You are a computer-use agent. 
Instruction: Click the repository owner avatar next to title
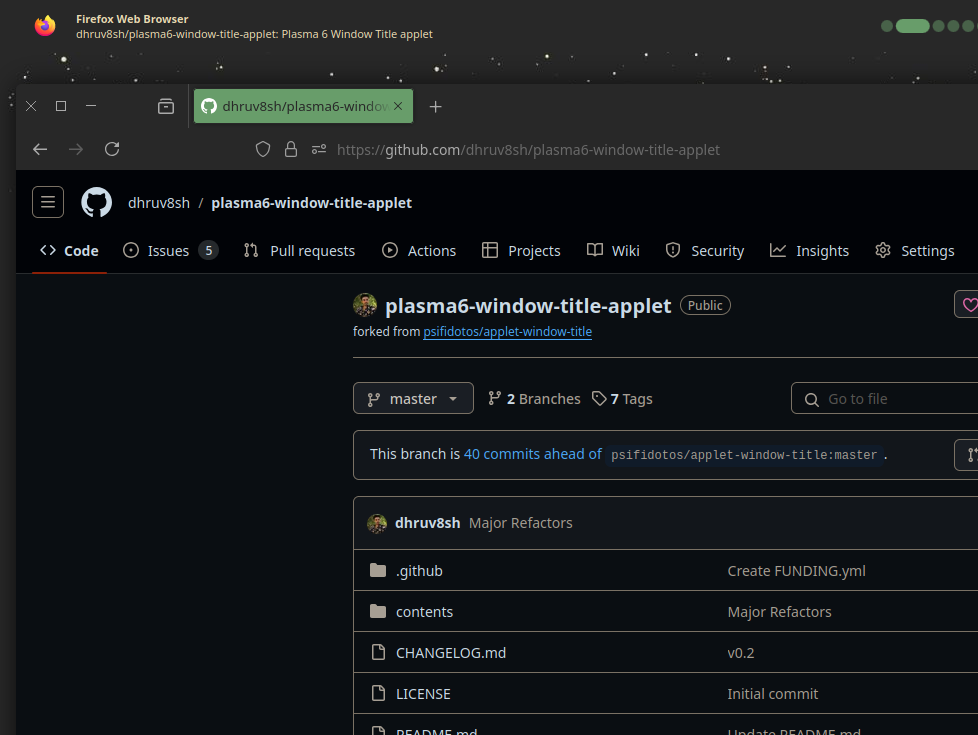tap(365, 305)
